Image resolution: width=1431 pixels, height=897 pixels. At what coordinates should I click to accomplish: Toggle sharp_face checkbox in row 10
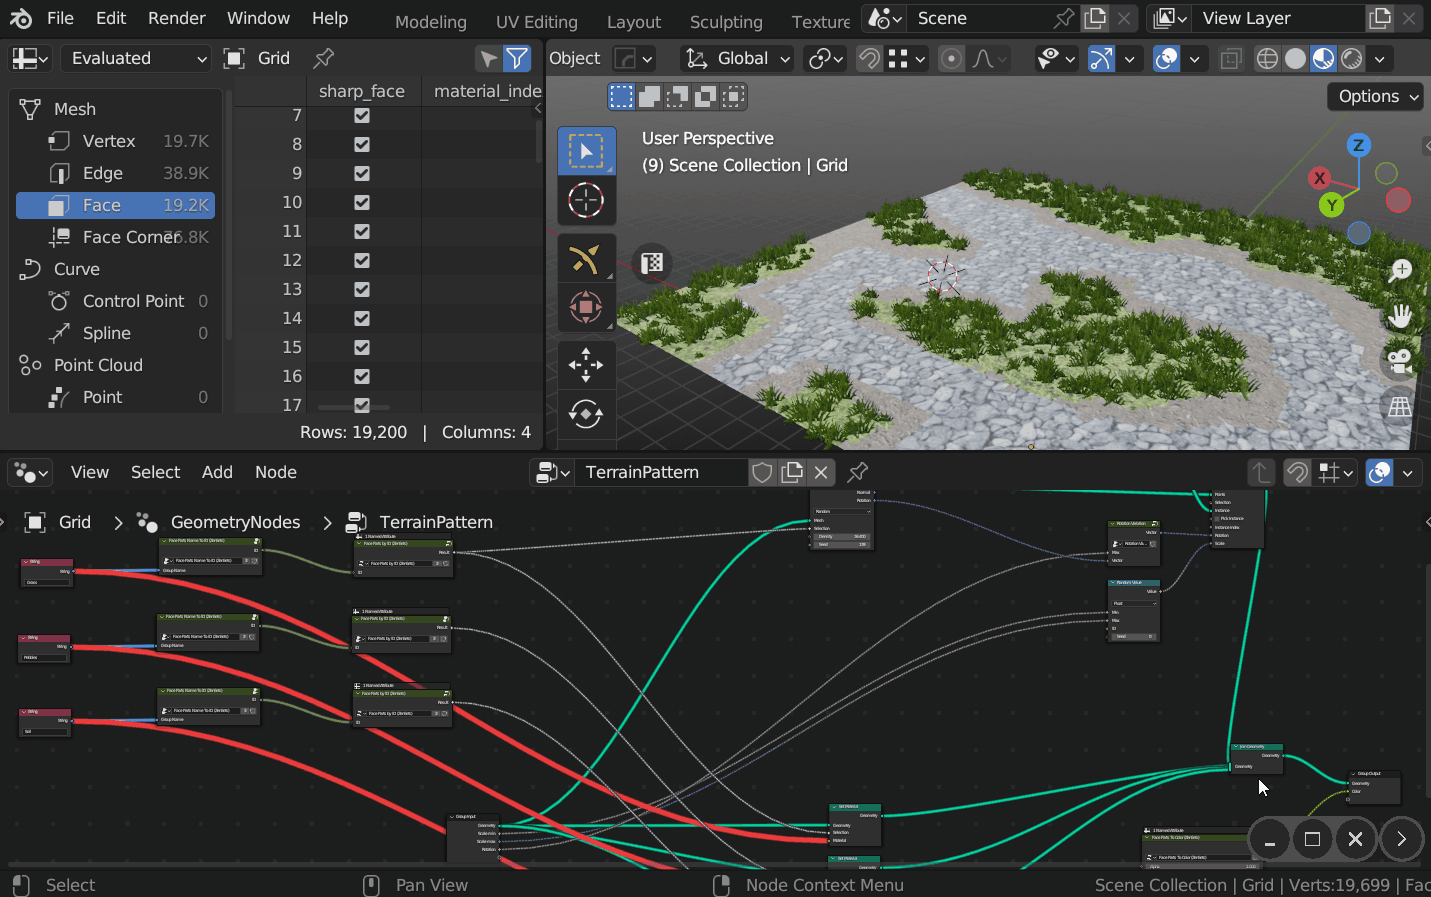tap(362, 202)
